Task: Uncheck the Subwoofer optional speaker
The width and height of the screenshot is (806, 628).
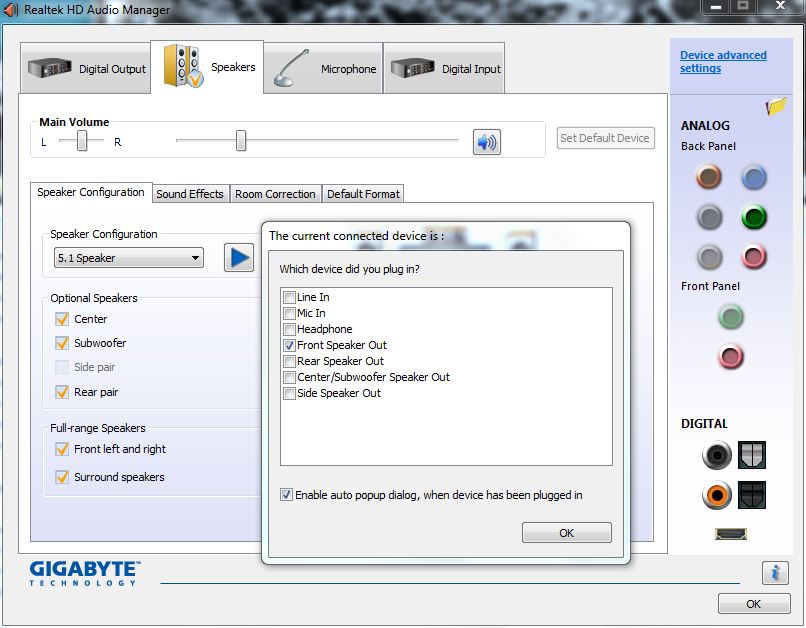Action: [x=62, y=343]
